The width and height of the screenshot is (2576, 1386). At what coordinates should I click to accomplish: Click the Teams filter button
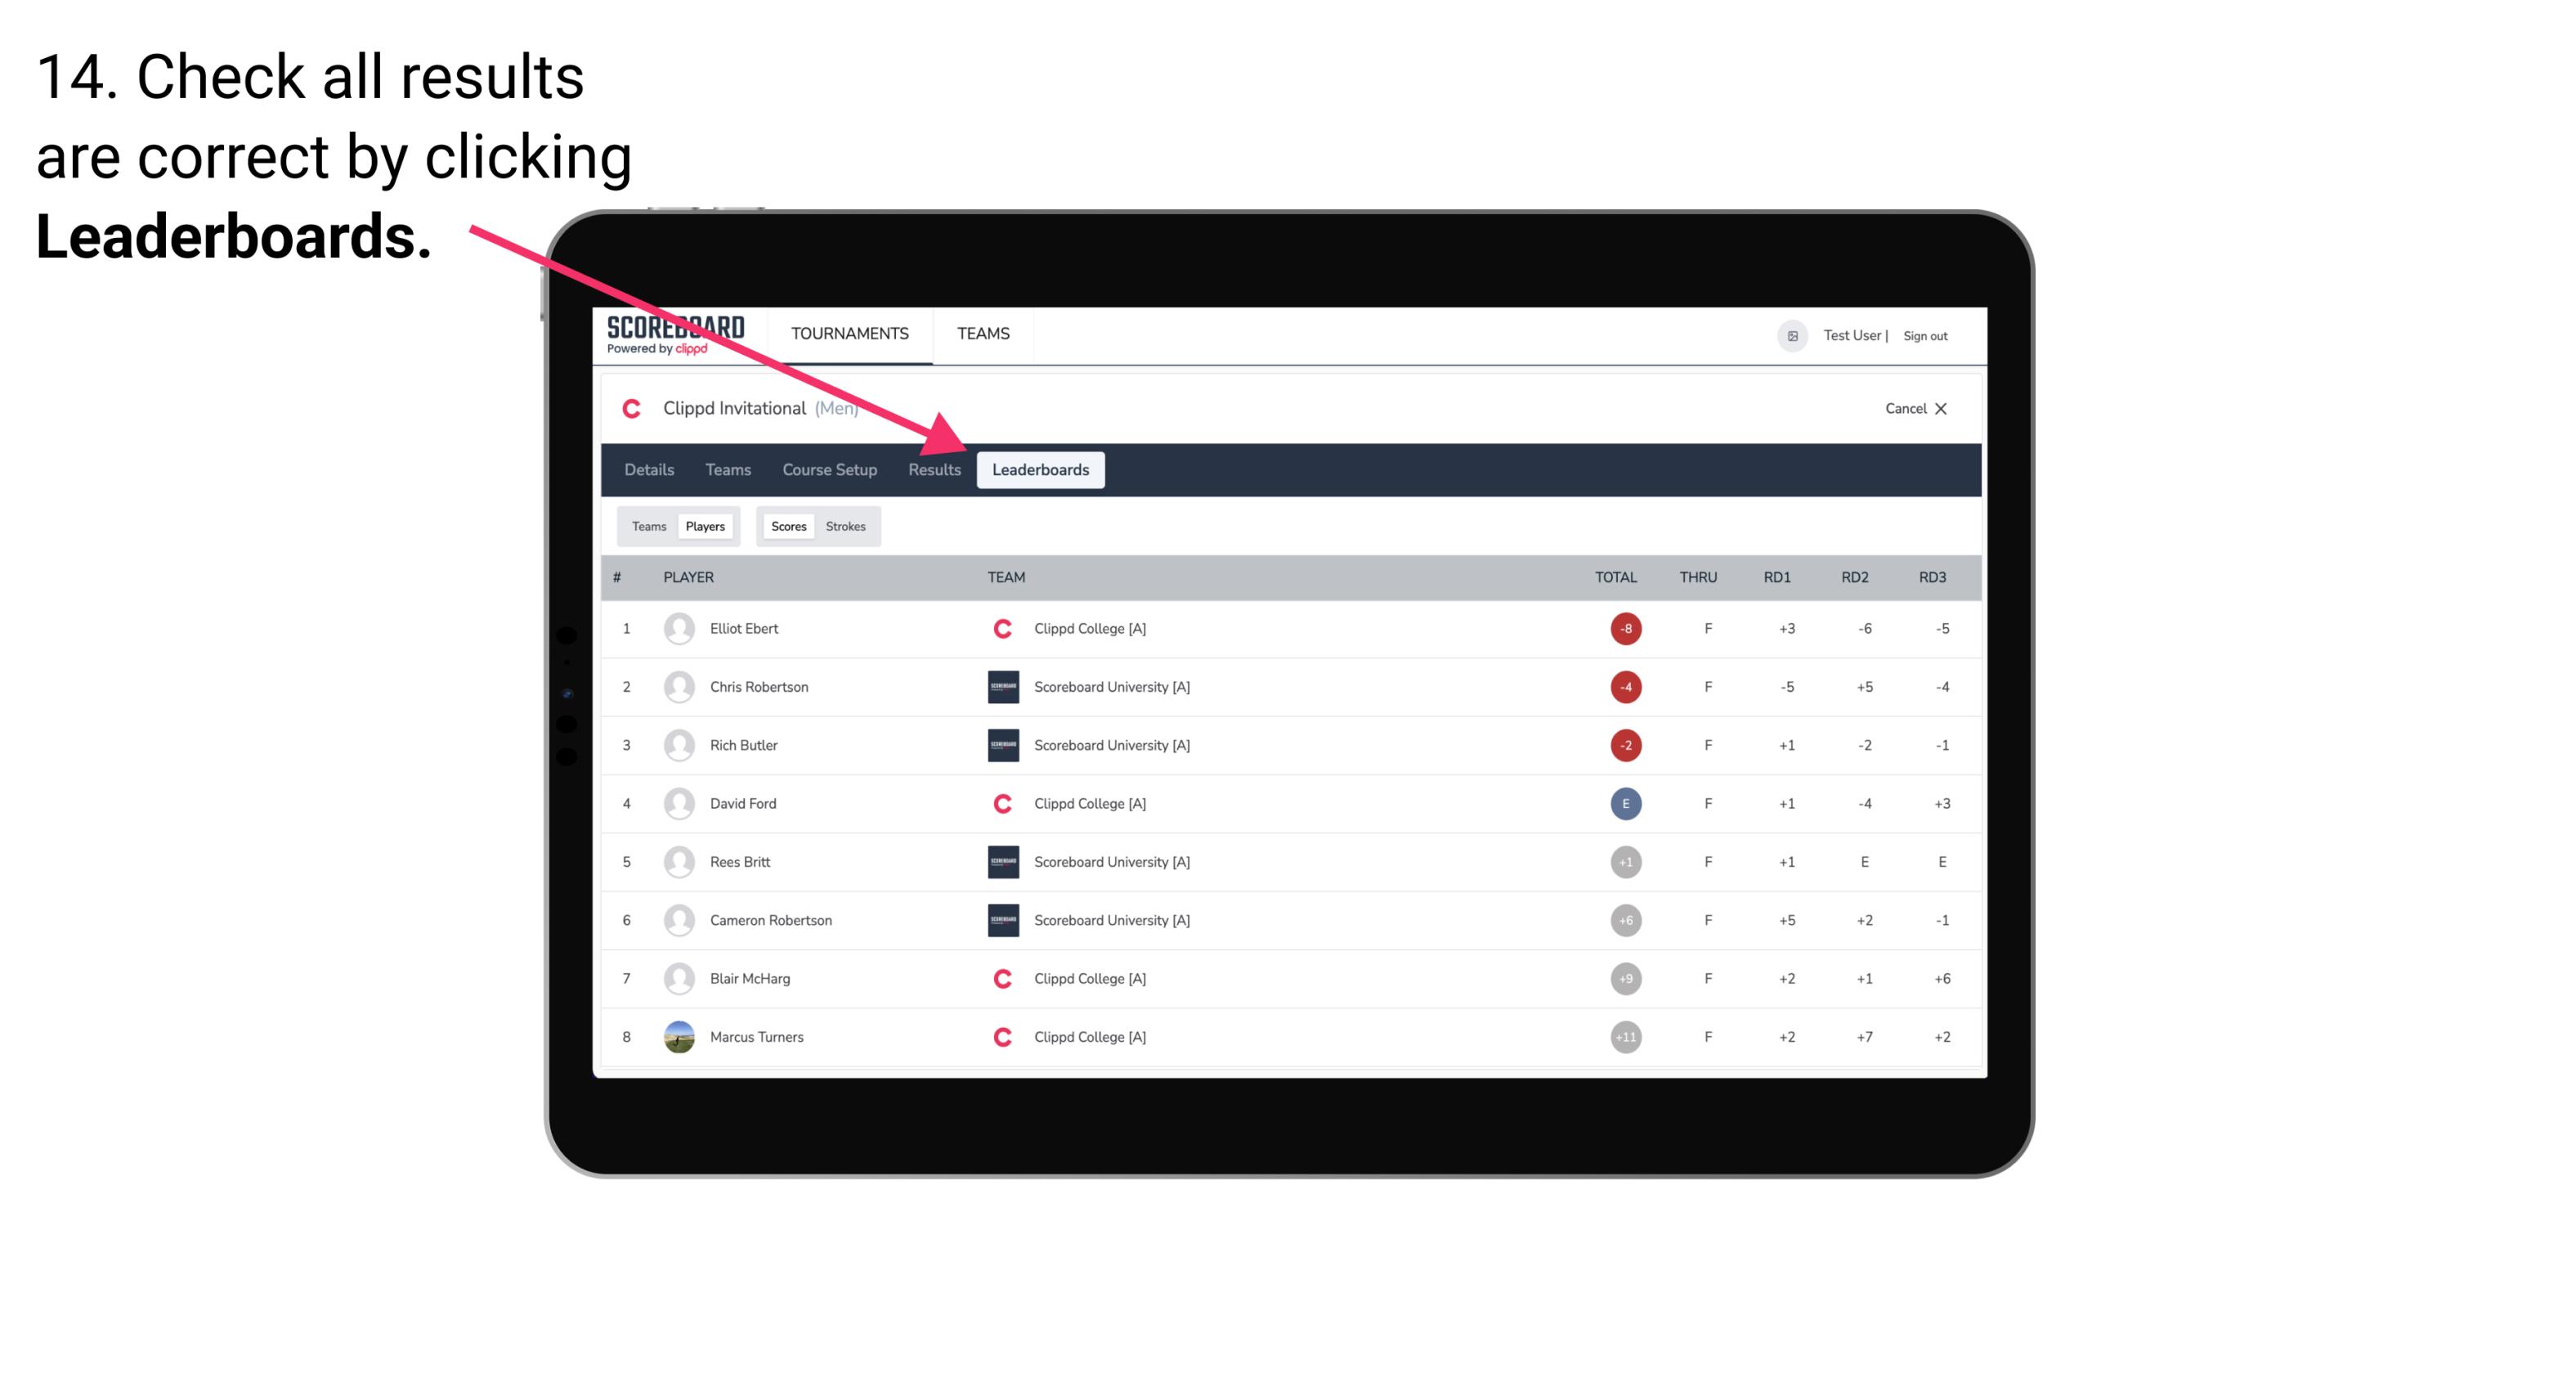648,524
